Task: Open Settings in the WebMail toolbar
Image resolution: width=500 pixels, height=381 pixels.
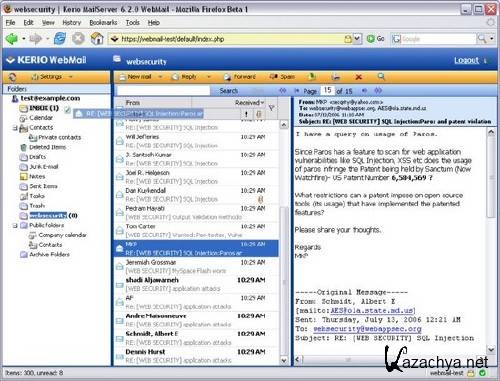Action: click(x=47, y=77)
